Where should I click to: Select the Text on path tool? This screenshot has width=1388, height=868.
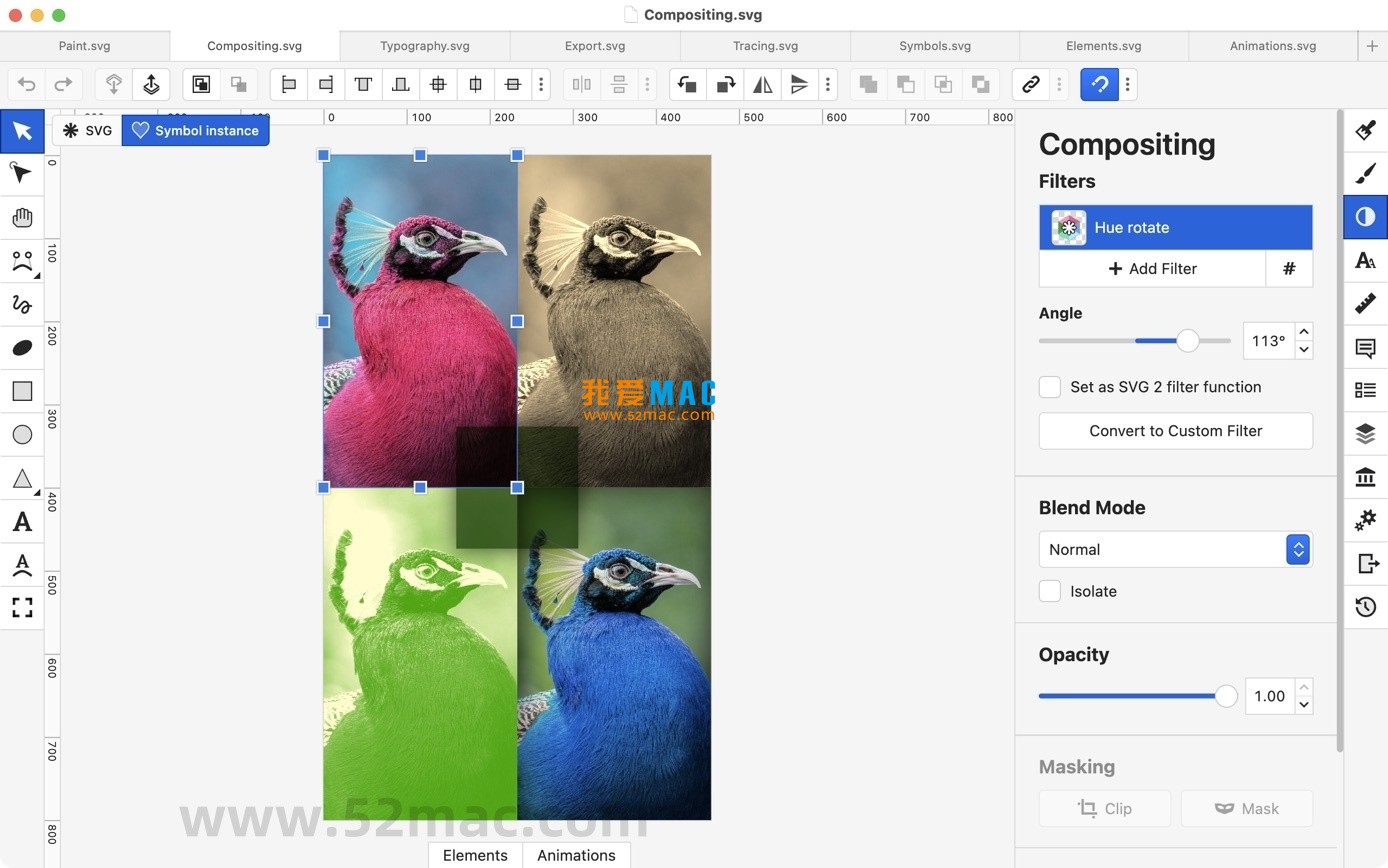pos(22,564)
